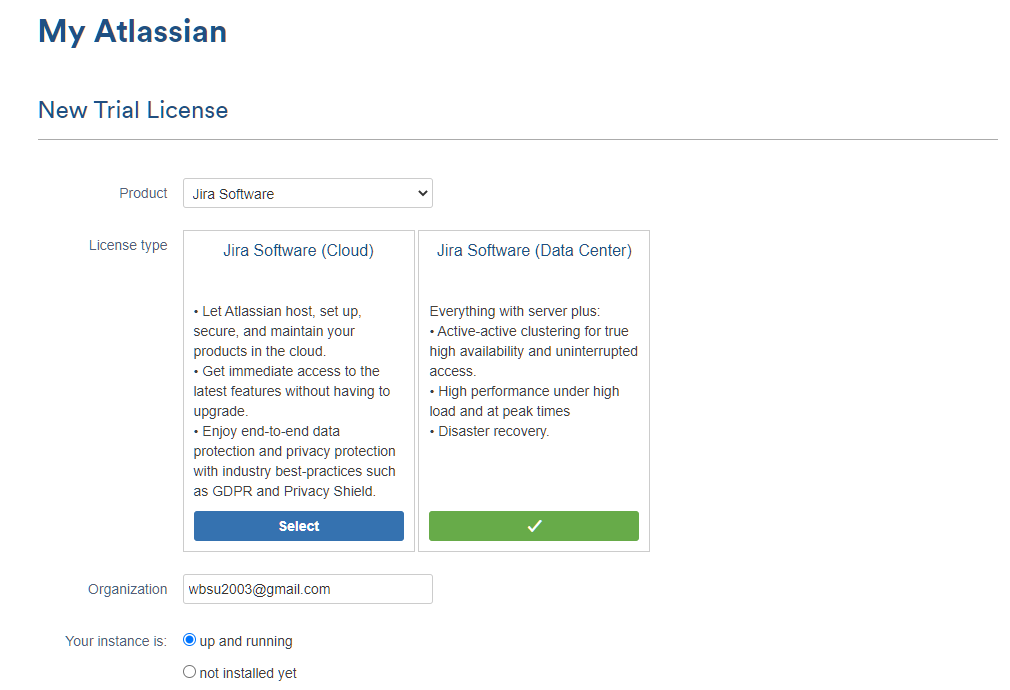Click the 'Disaster recovery.' bullet text
Viewport: 1010px width, 690px height.
(x=493, y=431)
